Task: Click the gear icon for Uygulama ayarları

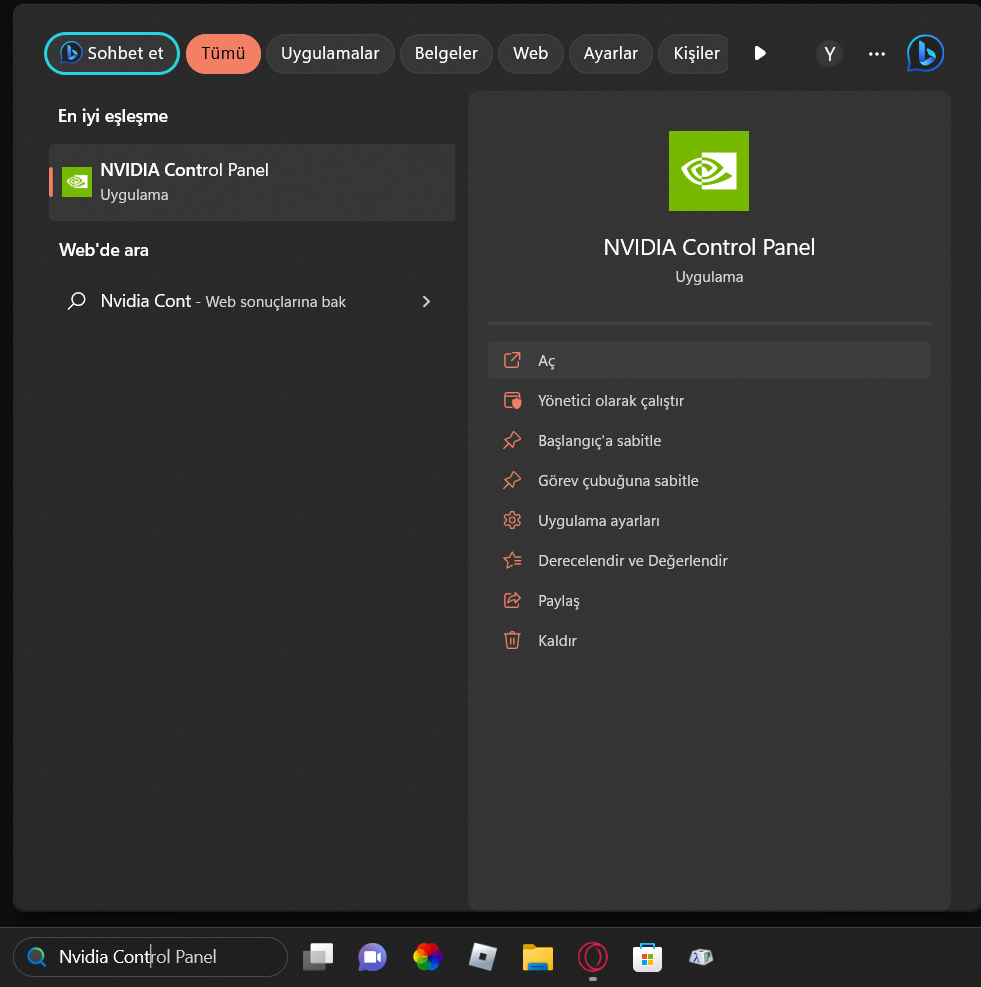Action: (x=512, y=520)
